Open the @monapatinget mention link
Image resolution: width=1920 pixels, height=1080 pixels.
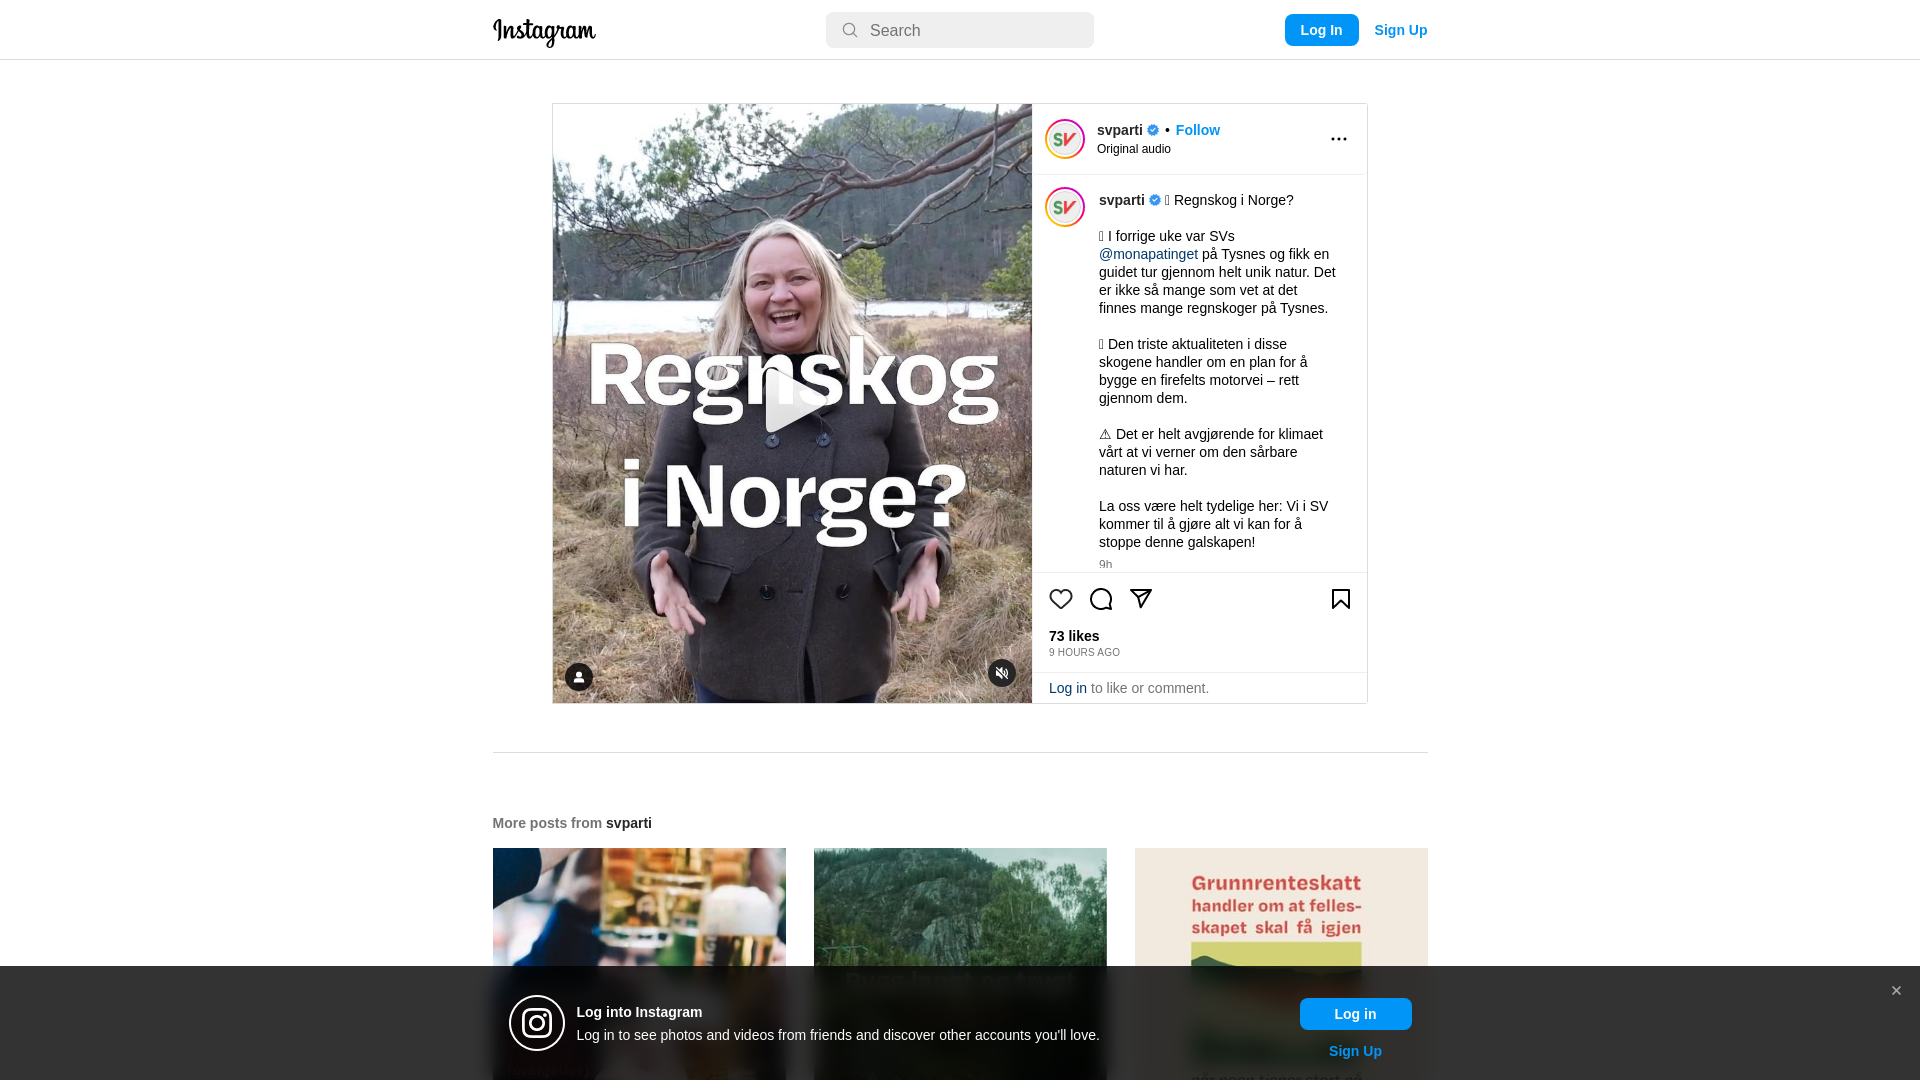[x=1148, y=254]
